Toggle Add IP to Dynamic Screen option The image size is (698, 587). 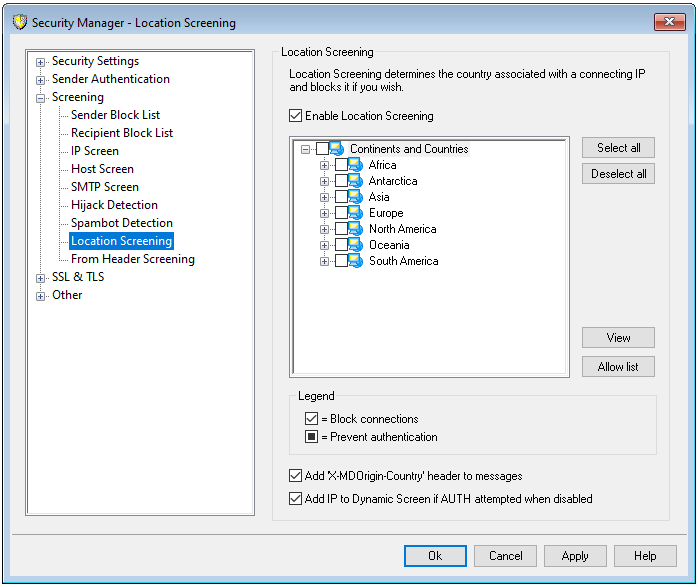tap(295, 498)
